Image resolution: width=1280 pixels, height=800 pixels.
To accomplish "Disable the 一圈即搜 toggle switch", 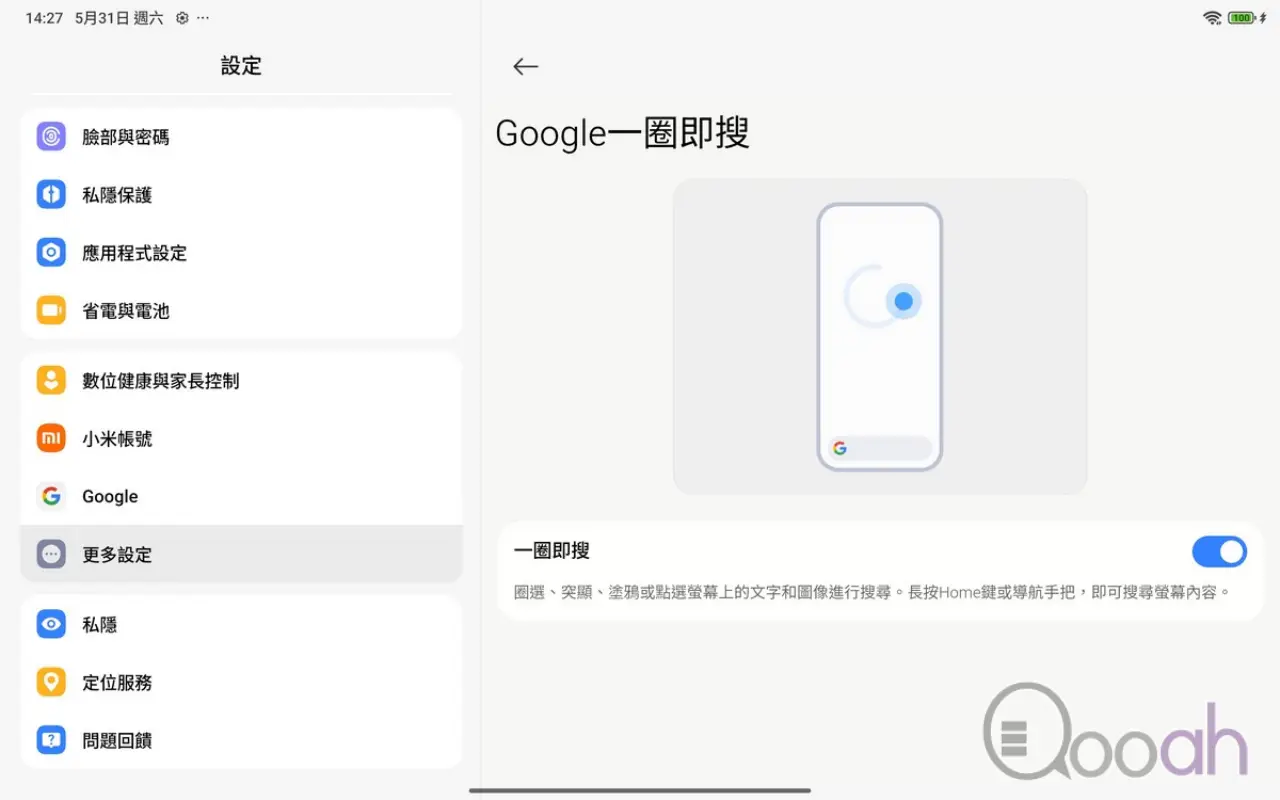I will pyautogui.click(x=1219, y=551).
